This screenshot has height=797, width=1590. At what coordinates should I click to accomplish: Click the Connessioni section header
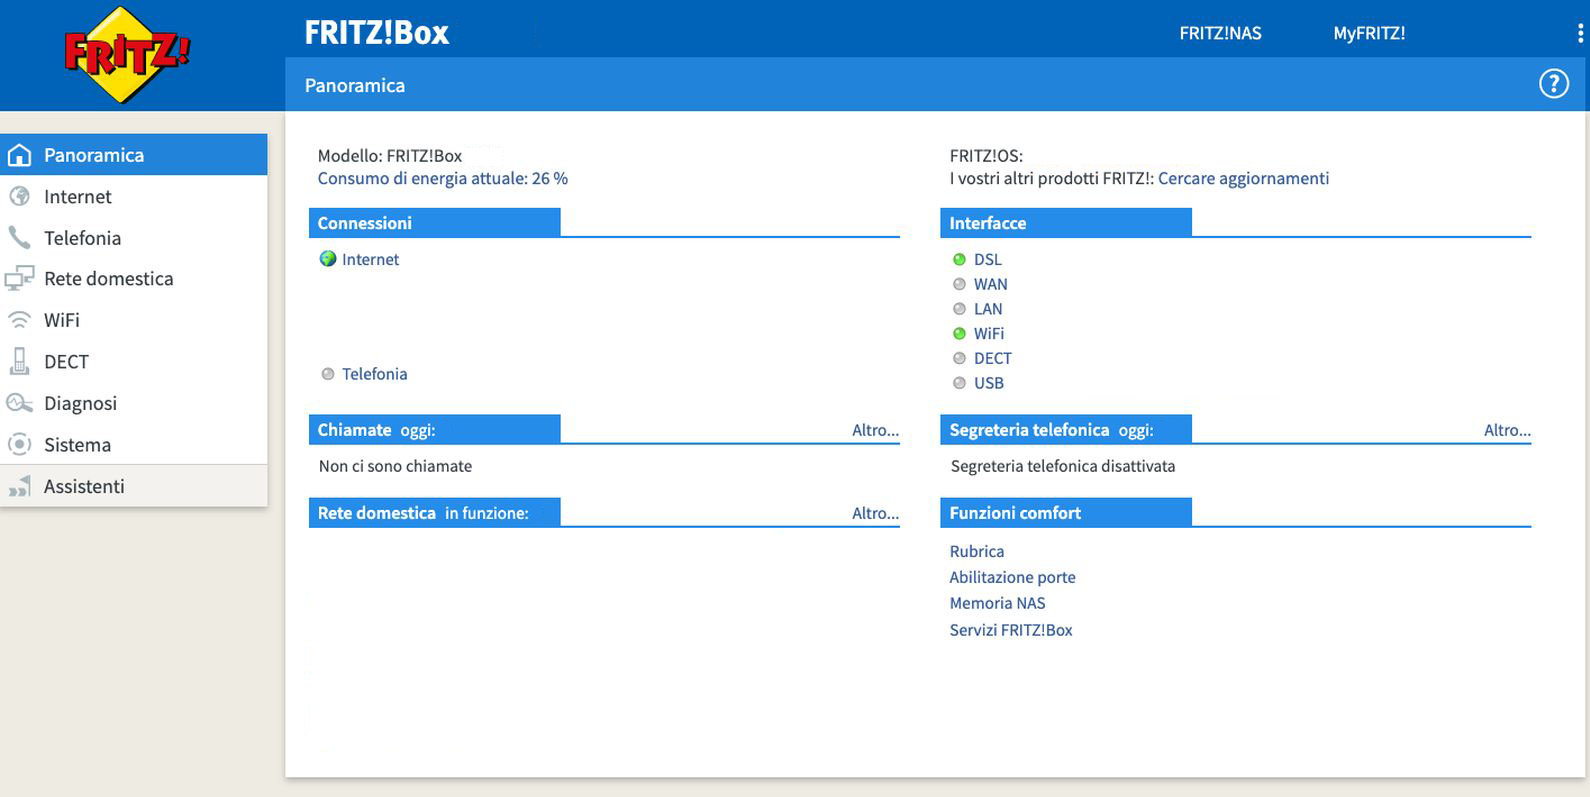click(435, 223)
